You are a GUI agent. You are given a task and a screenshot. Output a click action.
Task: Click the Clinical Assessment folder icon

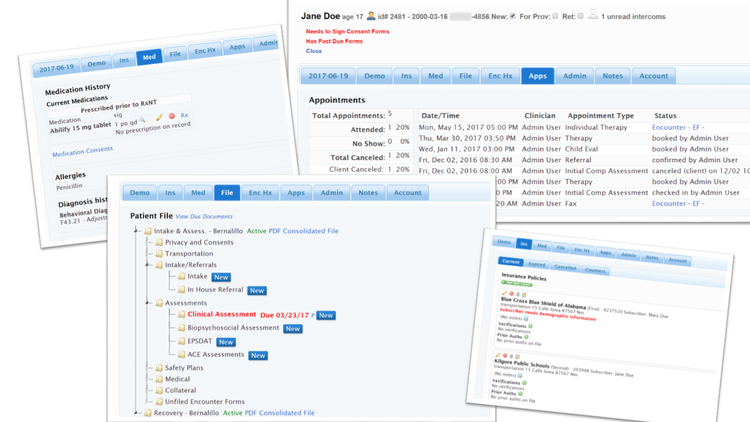[x=181, y=315]
